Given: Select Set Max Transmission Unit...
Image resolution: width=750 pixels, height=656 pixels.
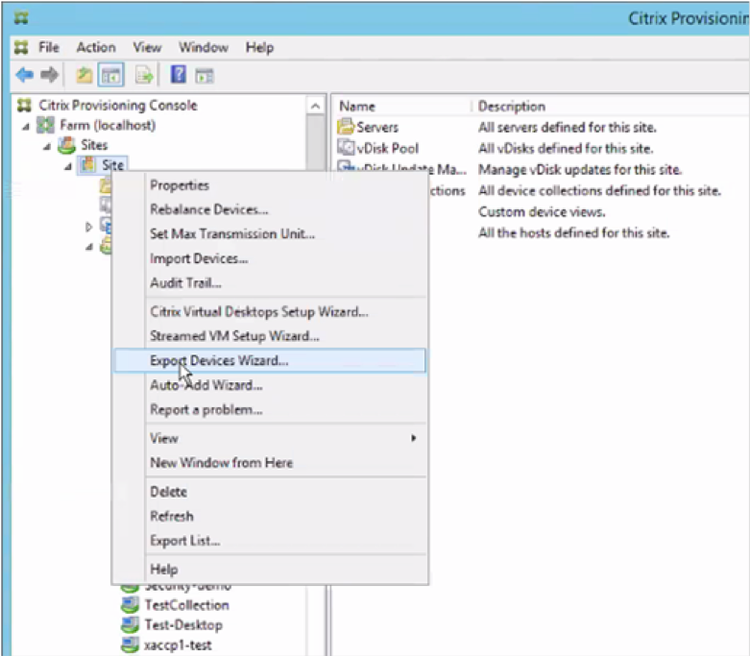Looking at the screenshot, I should click(270, 234).
